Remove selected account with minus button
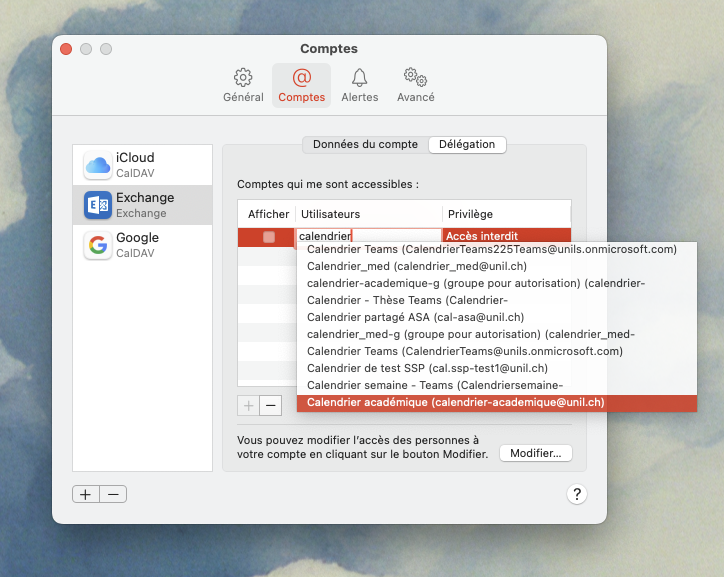This screenshot has height=577, width=724. coord(113,494)
